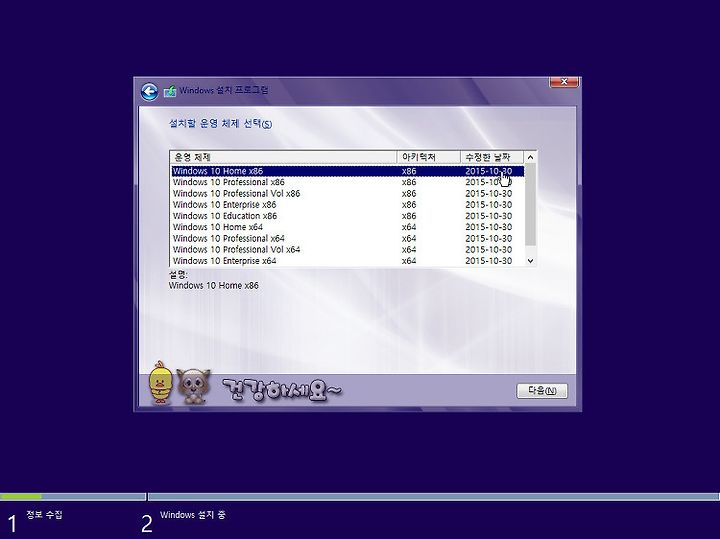The width and height of the screenshot is (720, 539).
Task: Click the OS list scrollbar thumb
Action: click(530, 204)
